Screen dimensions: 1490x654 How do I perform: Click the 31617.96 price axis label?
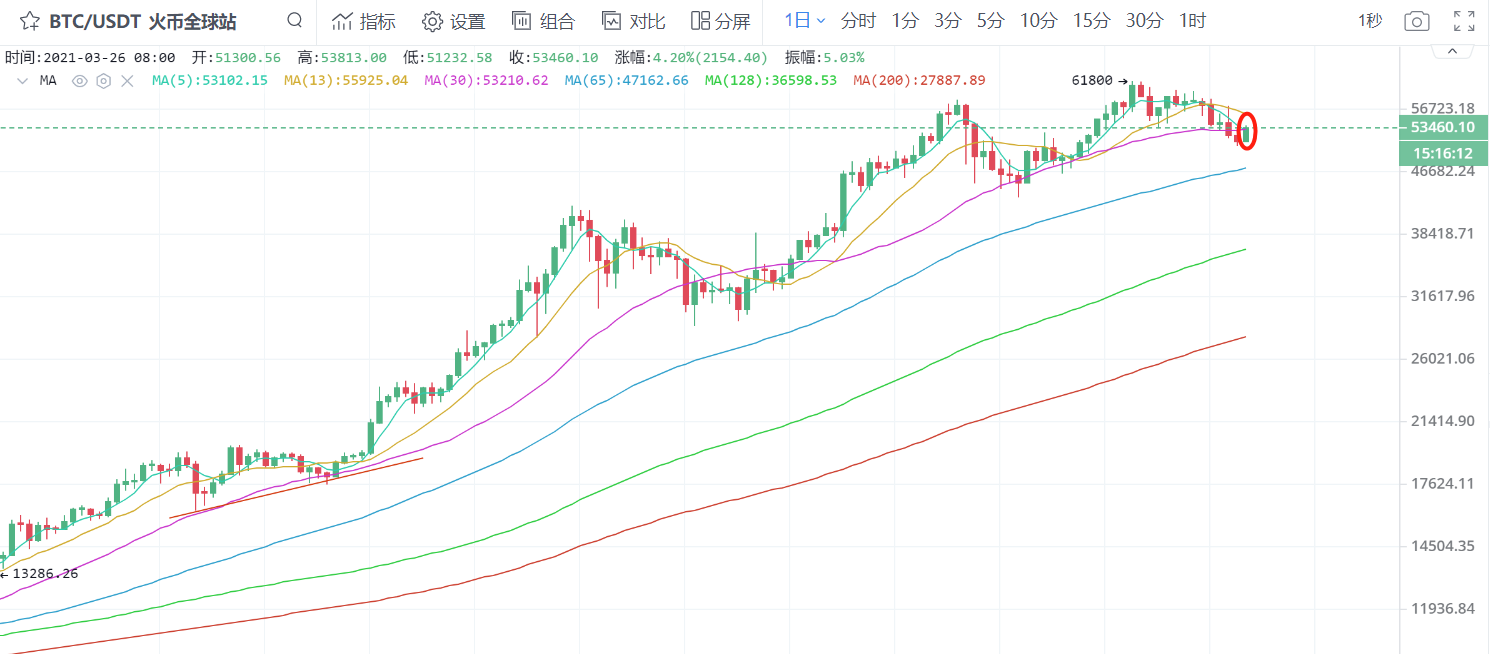[x=1441, y=296]
